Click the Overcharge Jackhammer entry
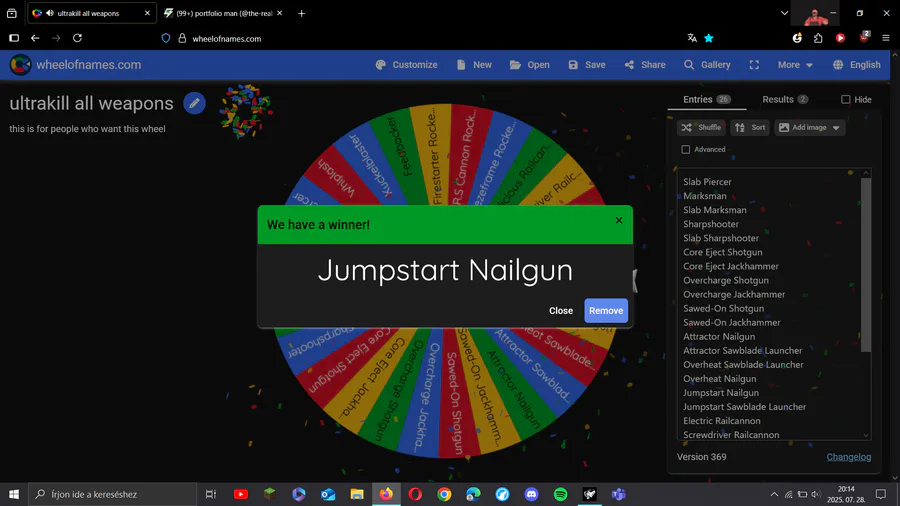 (x=734, y=294)
